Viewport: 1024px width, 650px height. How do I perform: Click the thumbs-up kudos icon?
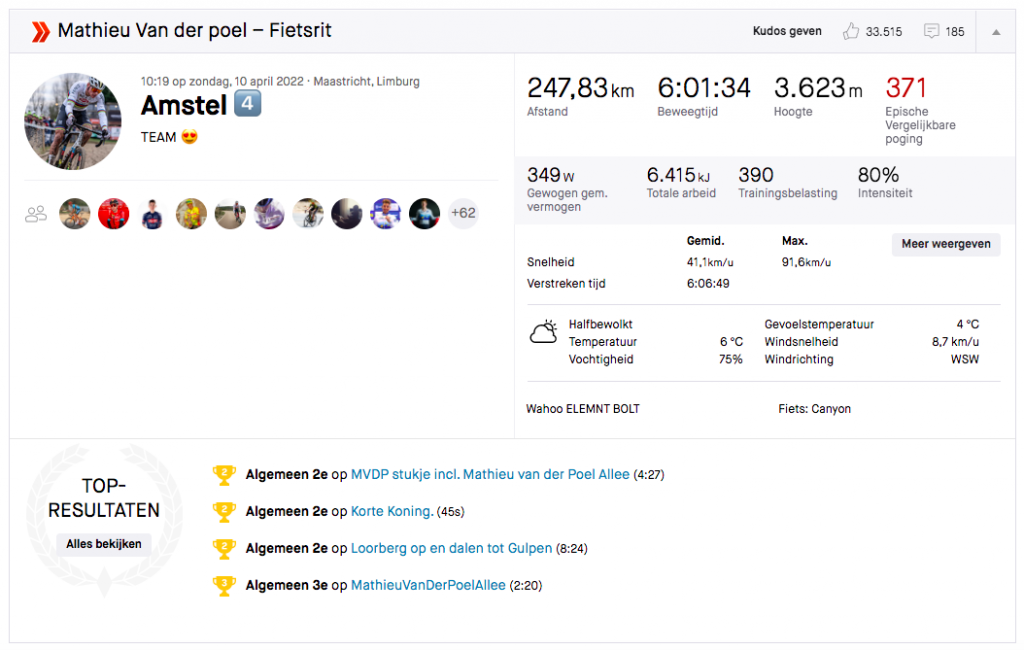[850, 31]
